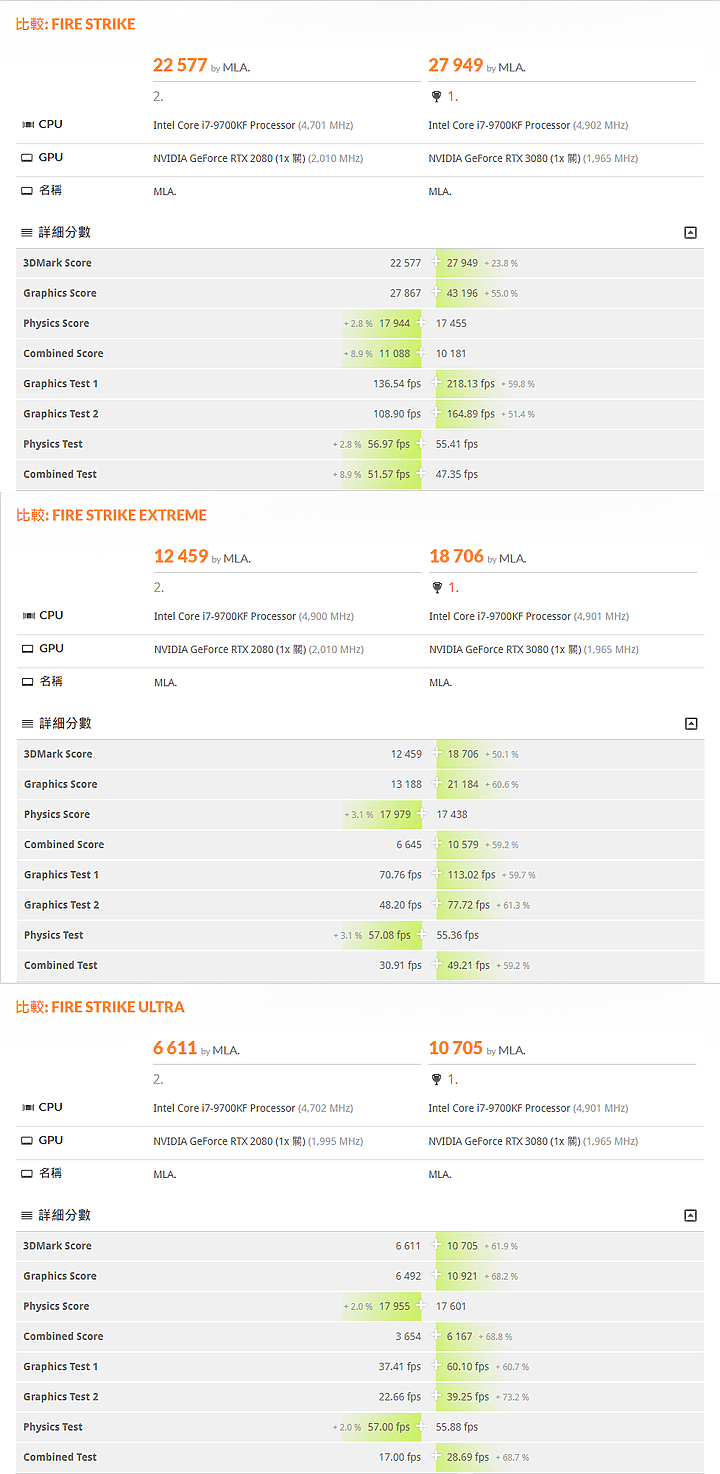Click the Physics Score bar showing 17 944
The height and width of the screenshot is (1474, 720).
click(380, 323)
